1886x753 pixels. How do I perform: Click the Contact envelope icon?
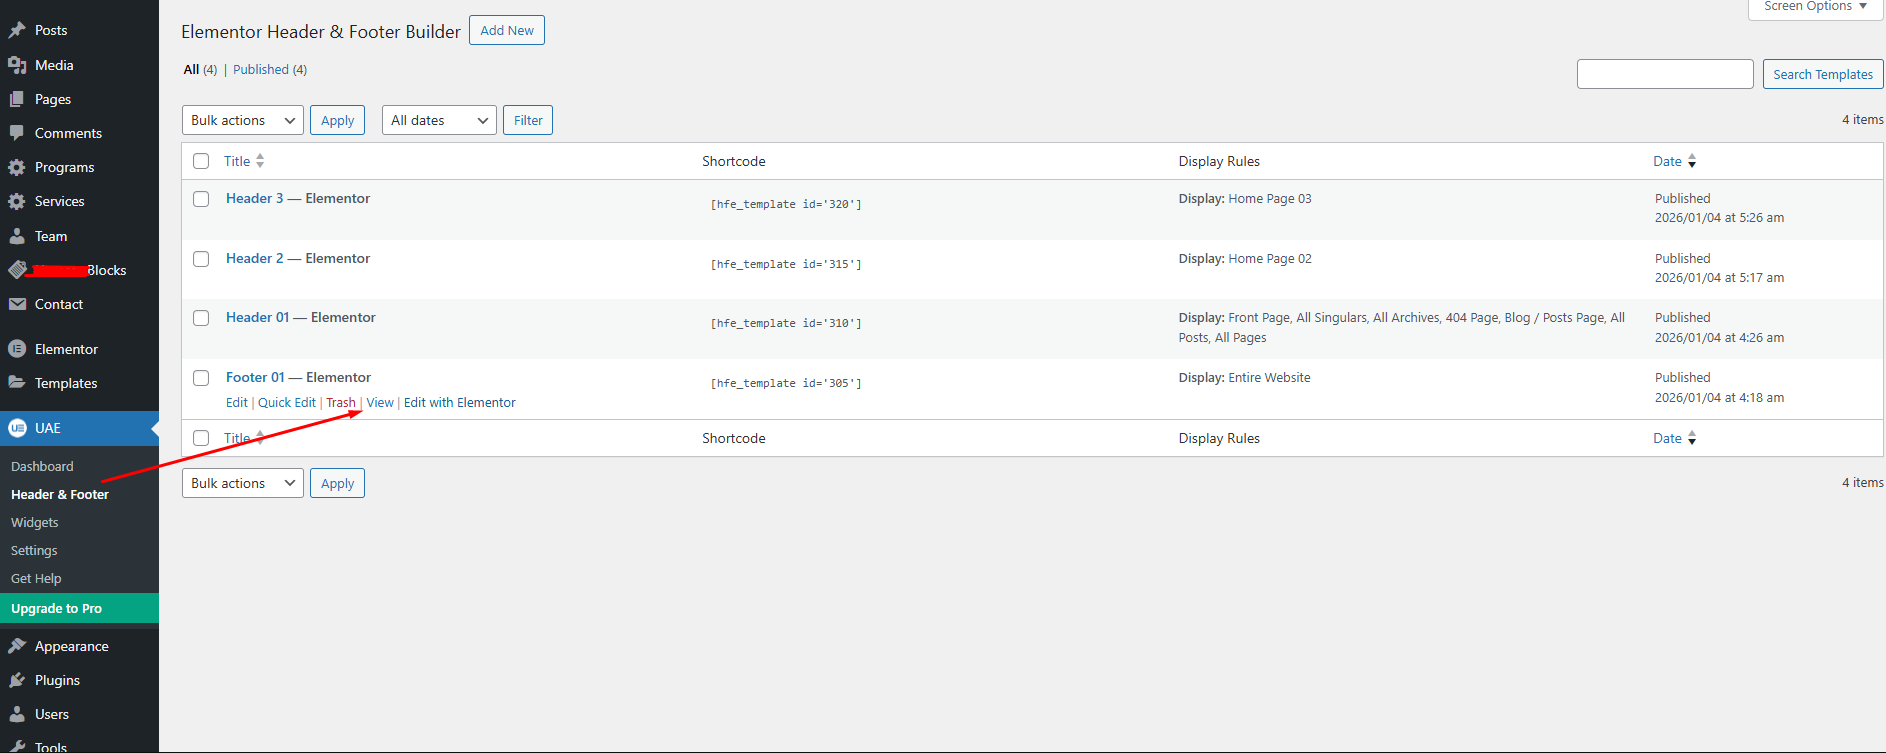17,304
